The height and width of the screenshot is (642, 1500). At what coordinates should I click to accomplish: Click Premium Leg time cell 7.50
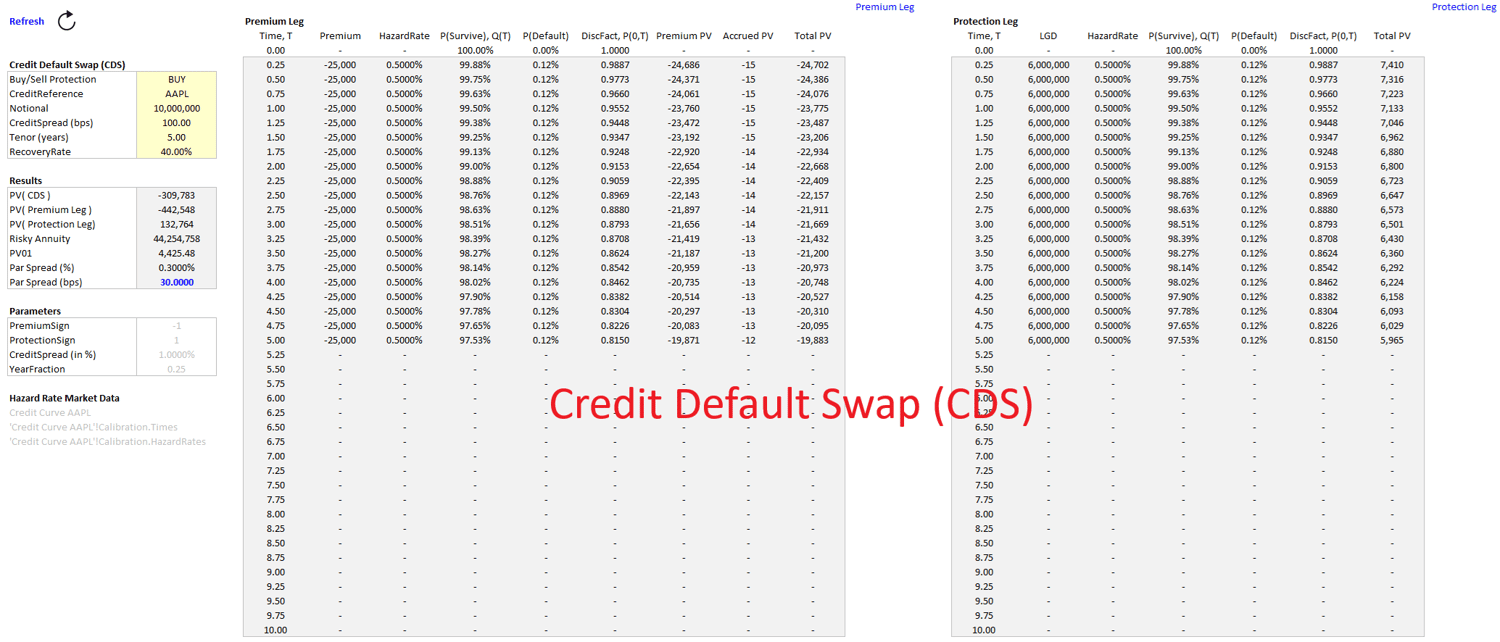(x=275, y=485)
